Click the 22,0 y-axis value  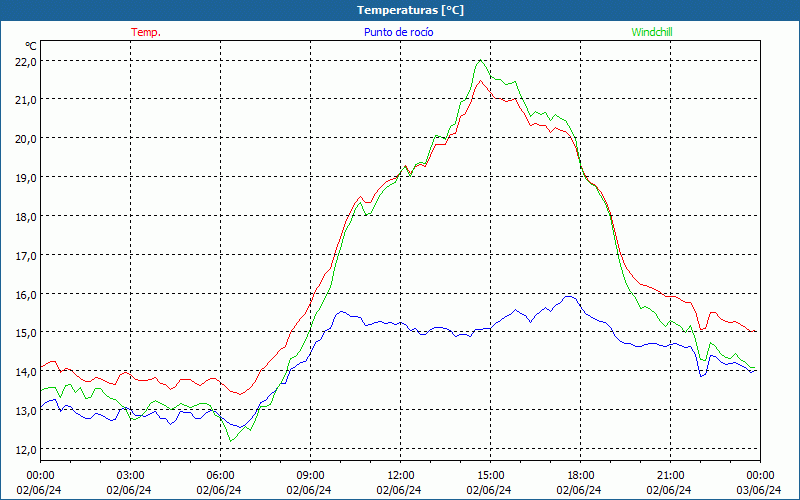coord(27,62)
